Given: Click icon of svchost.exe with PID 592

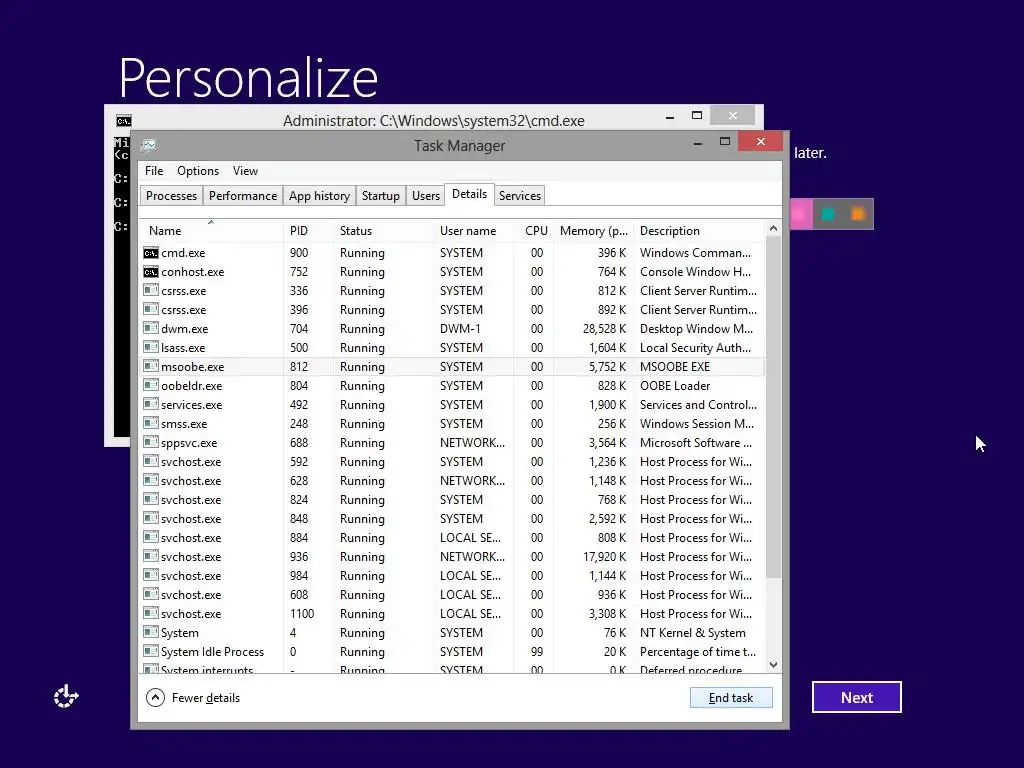Looking at the screenshot, I should click(x=151, y=461).
